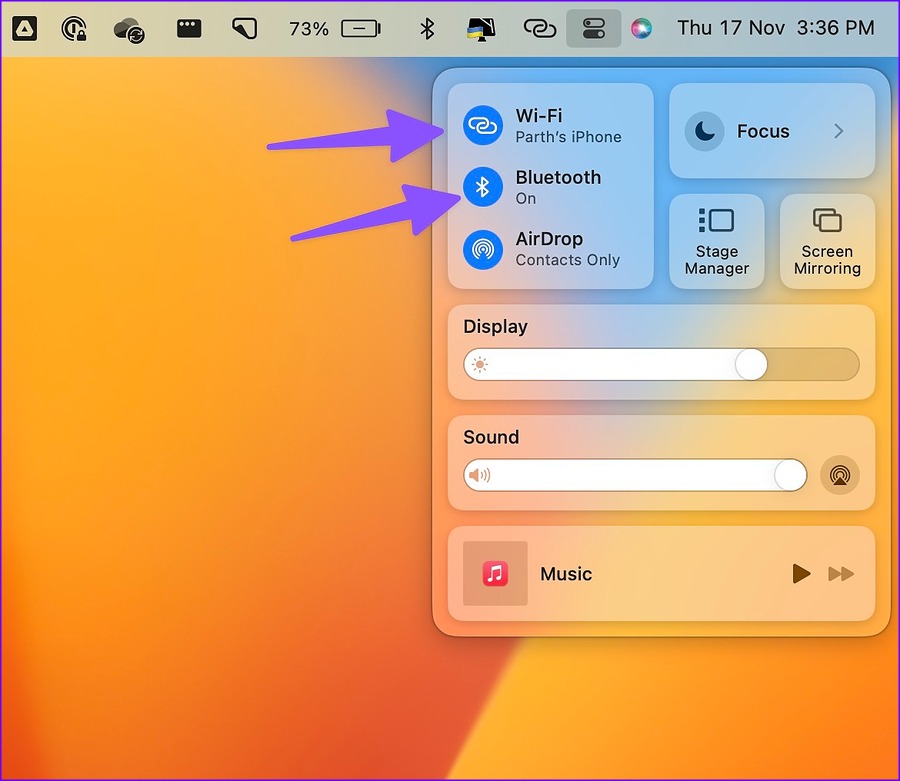Open Sound settings by its heading

(491, 437)
